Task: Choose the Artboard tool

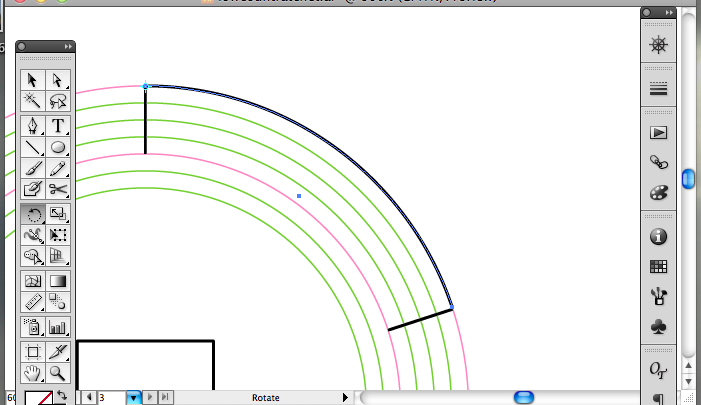Action: [x=33, y=352]
